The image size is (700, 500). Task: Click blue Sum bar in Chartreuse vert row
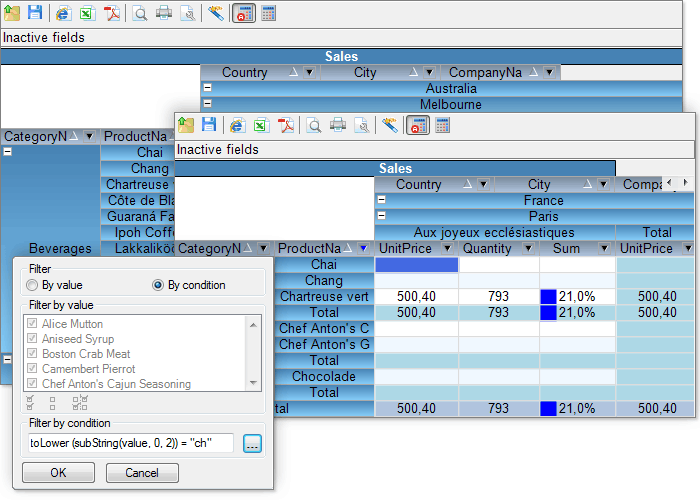click(x=548, y=296)
